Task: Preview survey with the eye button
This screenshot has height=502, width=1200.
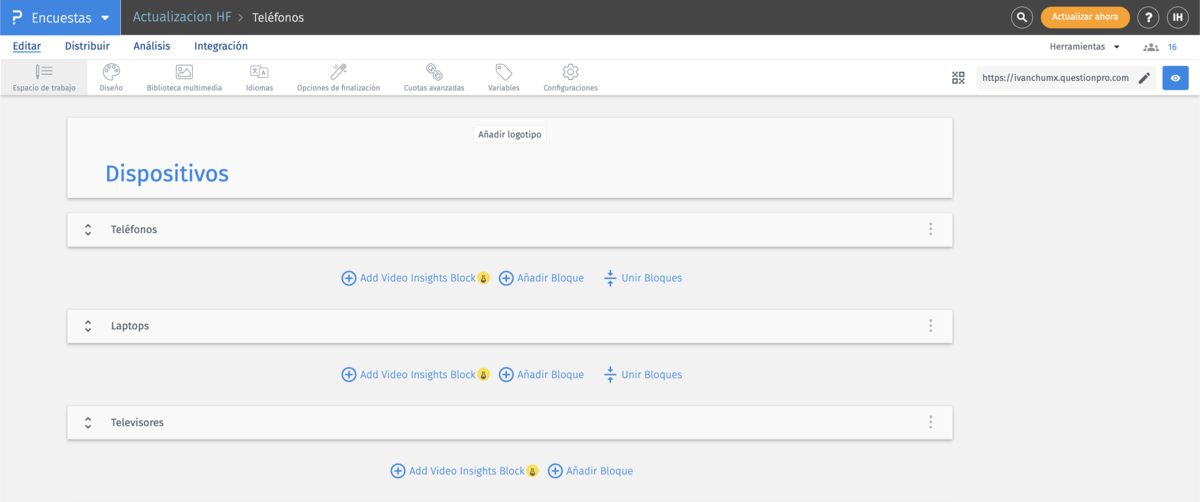Action: tap(1175, 78)
